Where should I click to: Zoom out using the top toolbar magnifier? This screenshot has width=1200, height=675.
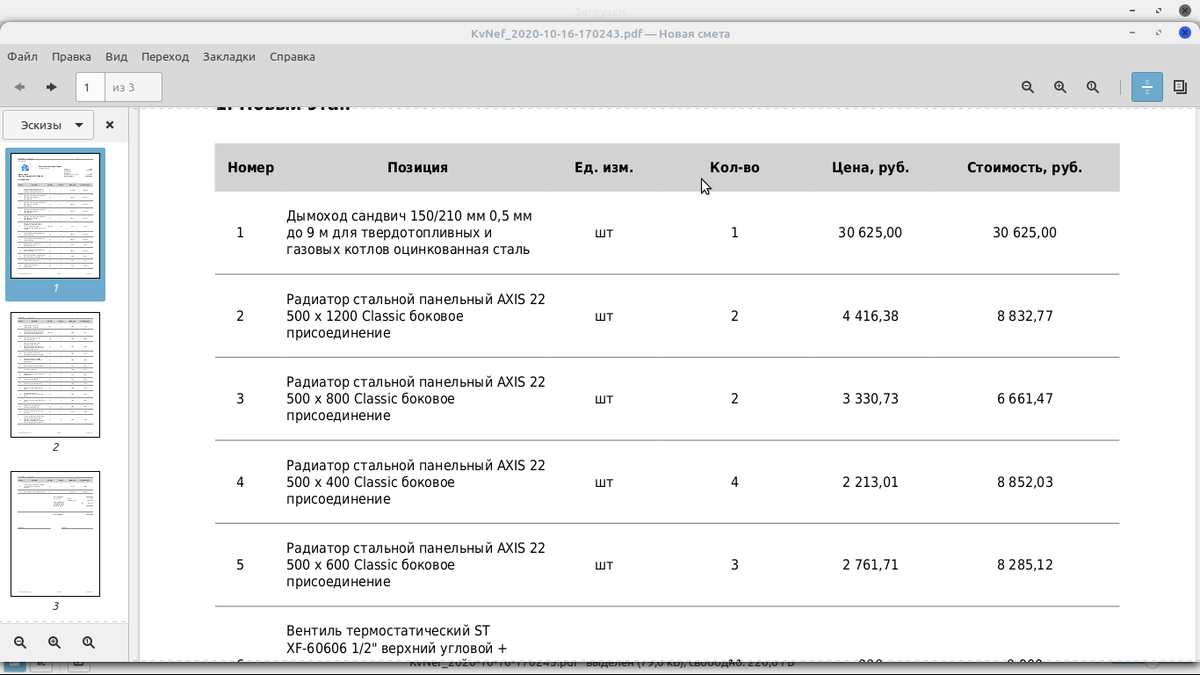click(x=1027, y=87)
